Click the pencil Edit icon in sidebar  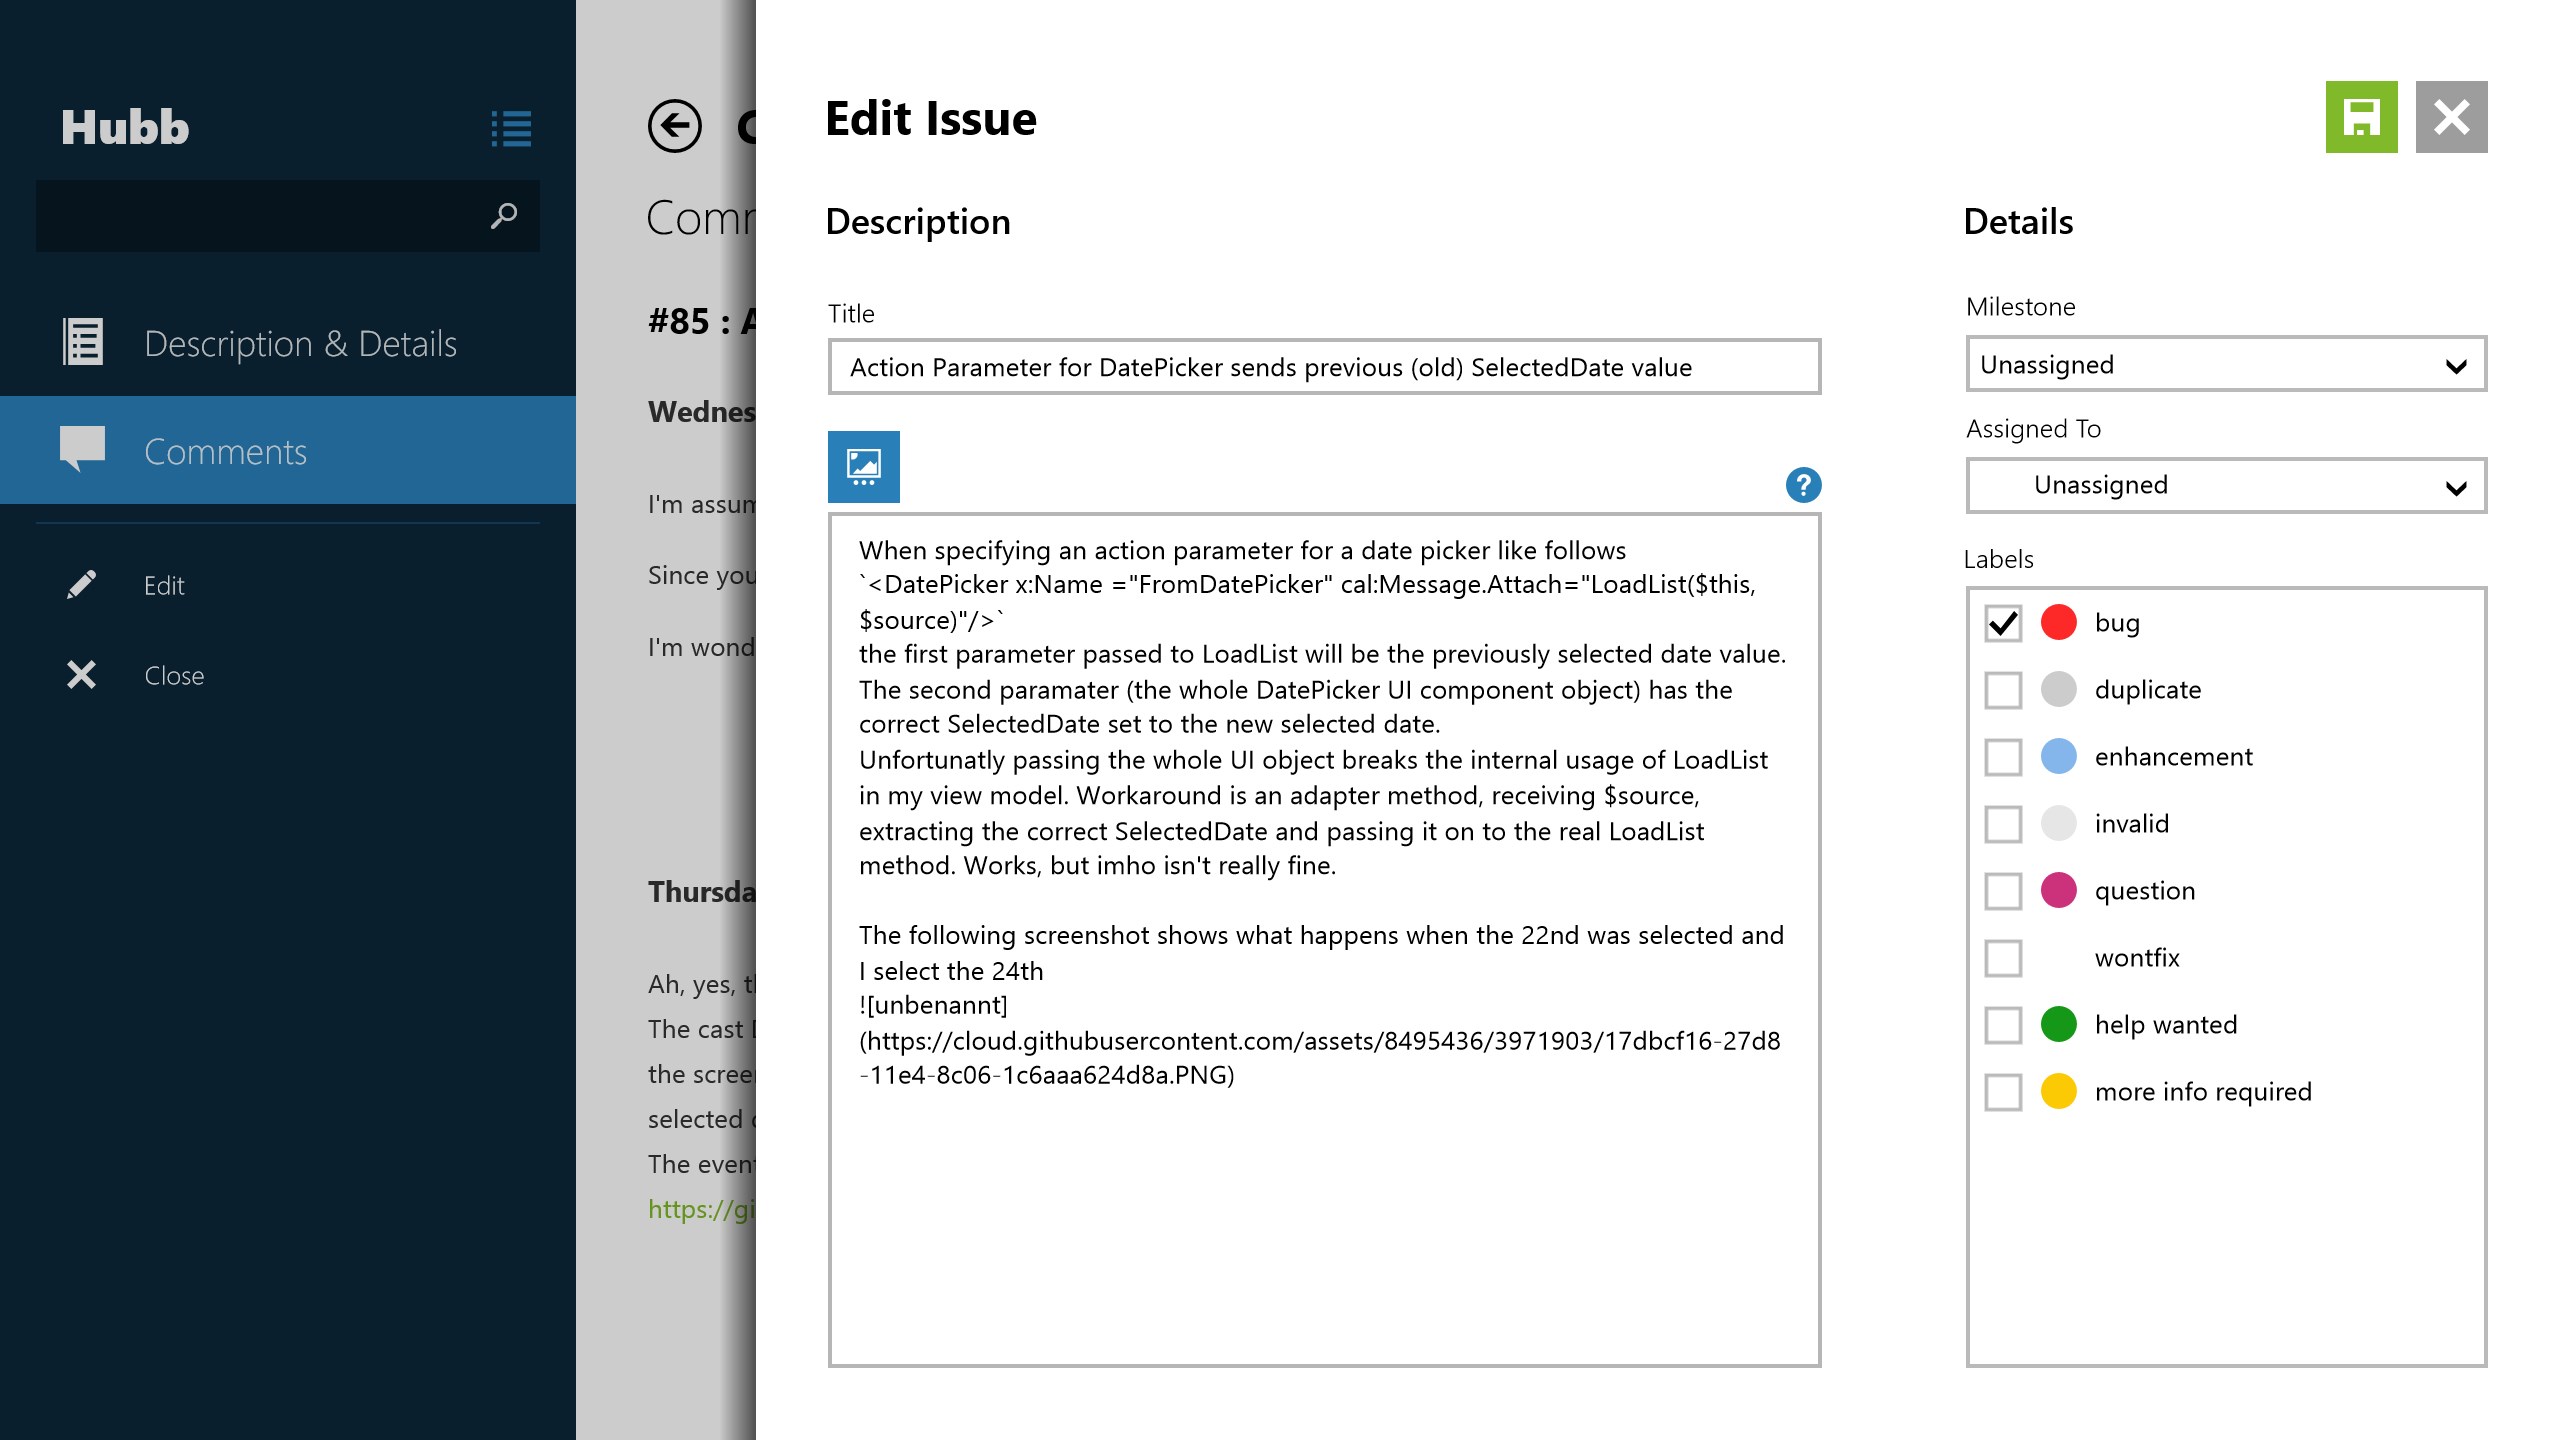[x=82, y=585]
